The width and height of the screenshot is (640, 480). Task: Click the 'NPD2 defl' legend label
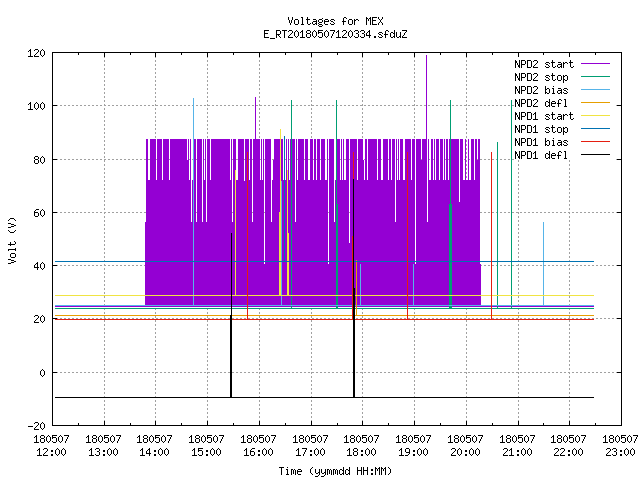541,103
